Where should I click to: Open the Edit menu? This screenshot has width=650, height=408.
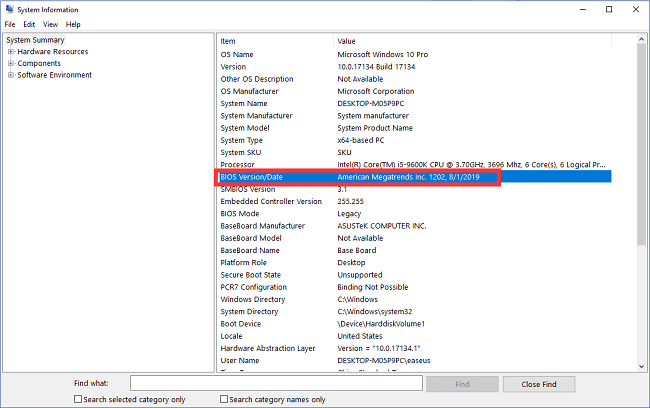pyautogui.click(x=29, y=24)
